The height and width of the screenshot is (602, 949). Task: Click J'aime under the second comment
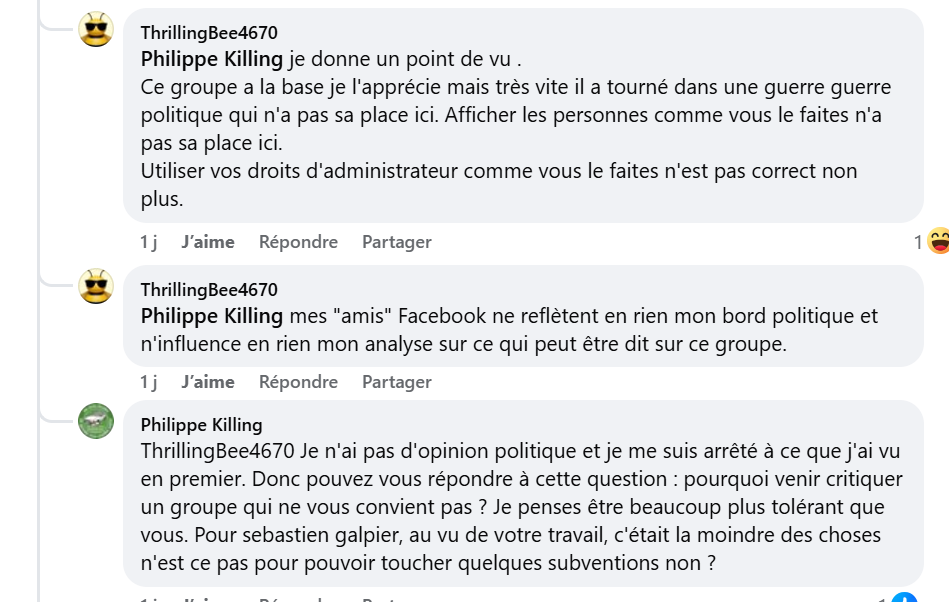pos(208,382)
